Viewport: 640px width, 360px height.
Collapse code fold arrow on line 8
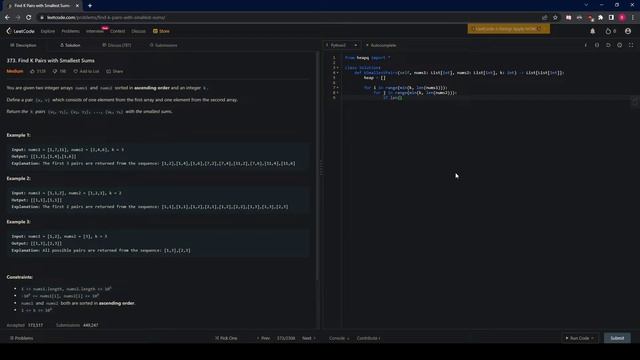pyautogui.click(x=338, y=93)
